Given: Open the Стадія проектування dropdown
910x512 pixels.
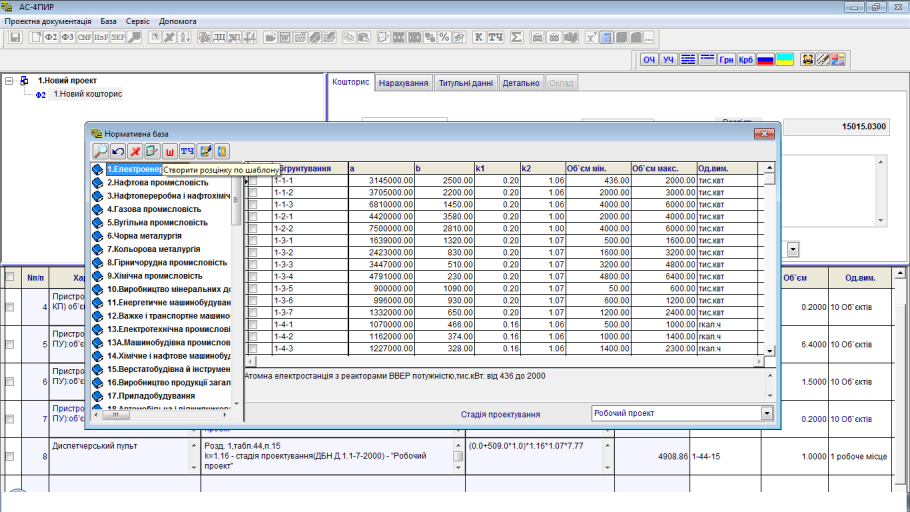Looking at the screenshot, I should pos(767,413).
